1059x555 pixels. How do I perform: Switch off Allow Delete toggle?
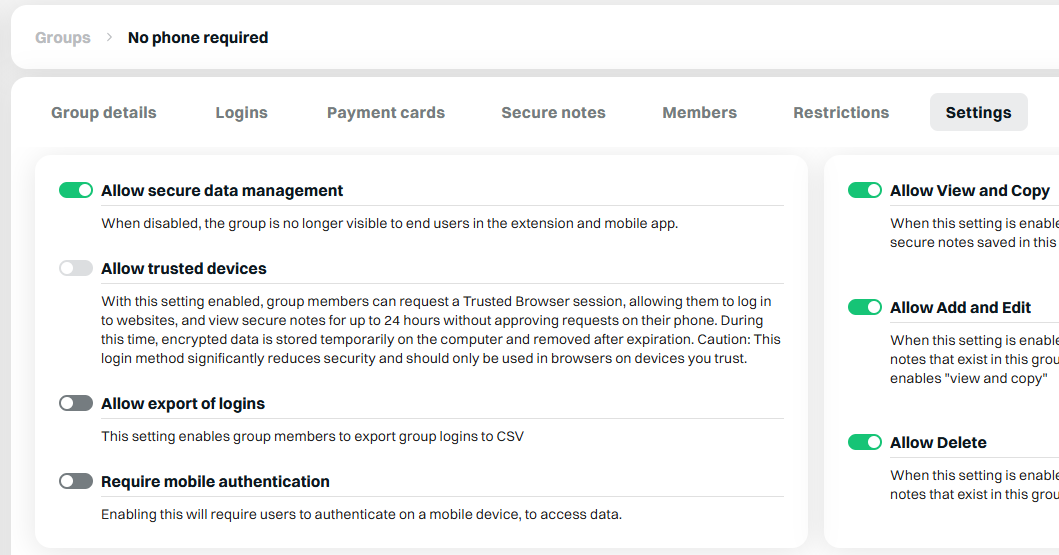tap(864, 442)
